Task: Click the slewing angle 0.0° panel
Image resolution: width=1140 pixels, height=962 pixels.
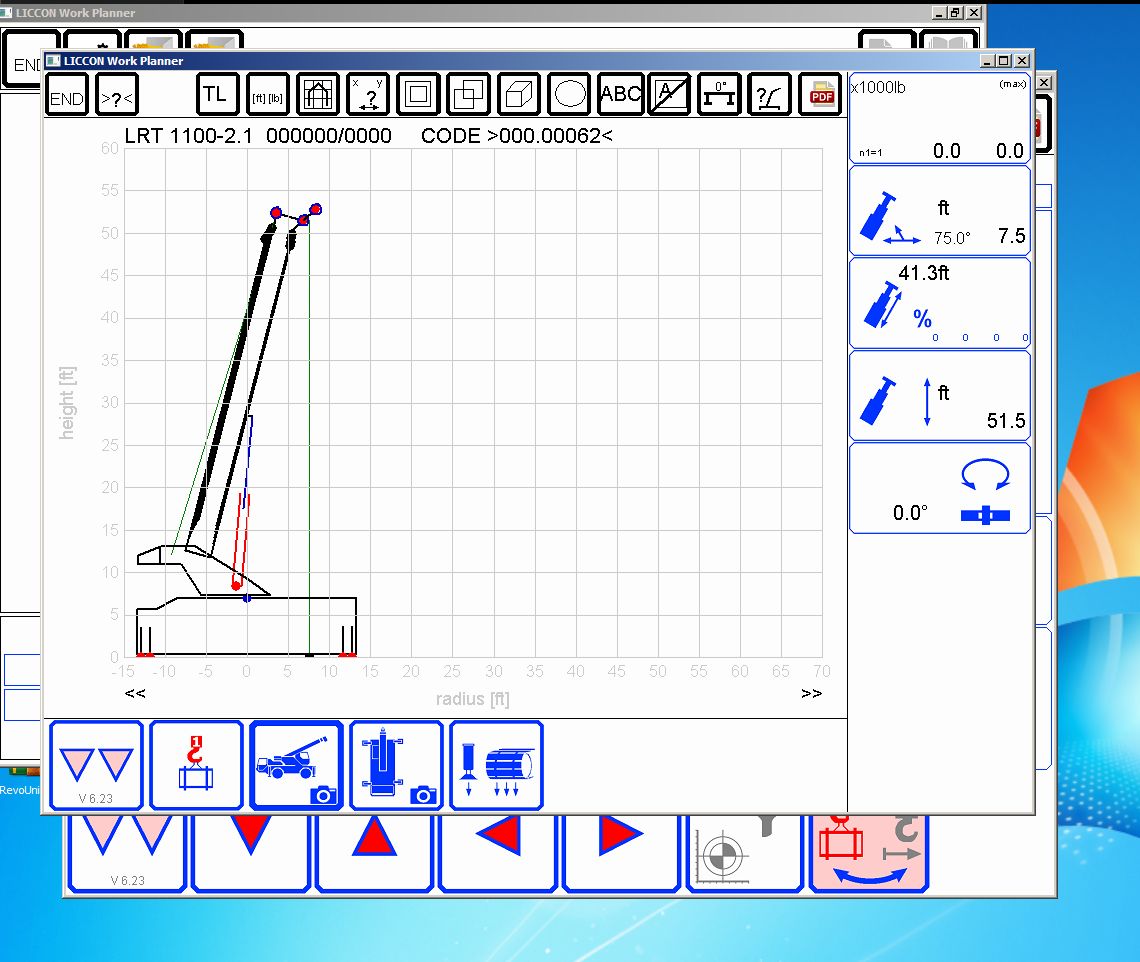Action: tap(939, 488)
